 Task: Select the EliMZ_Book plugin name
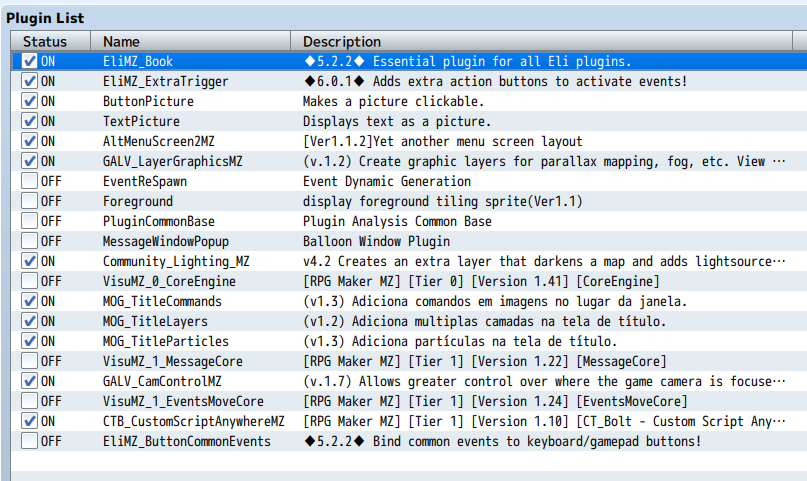(138, 62)
